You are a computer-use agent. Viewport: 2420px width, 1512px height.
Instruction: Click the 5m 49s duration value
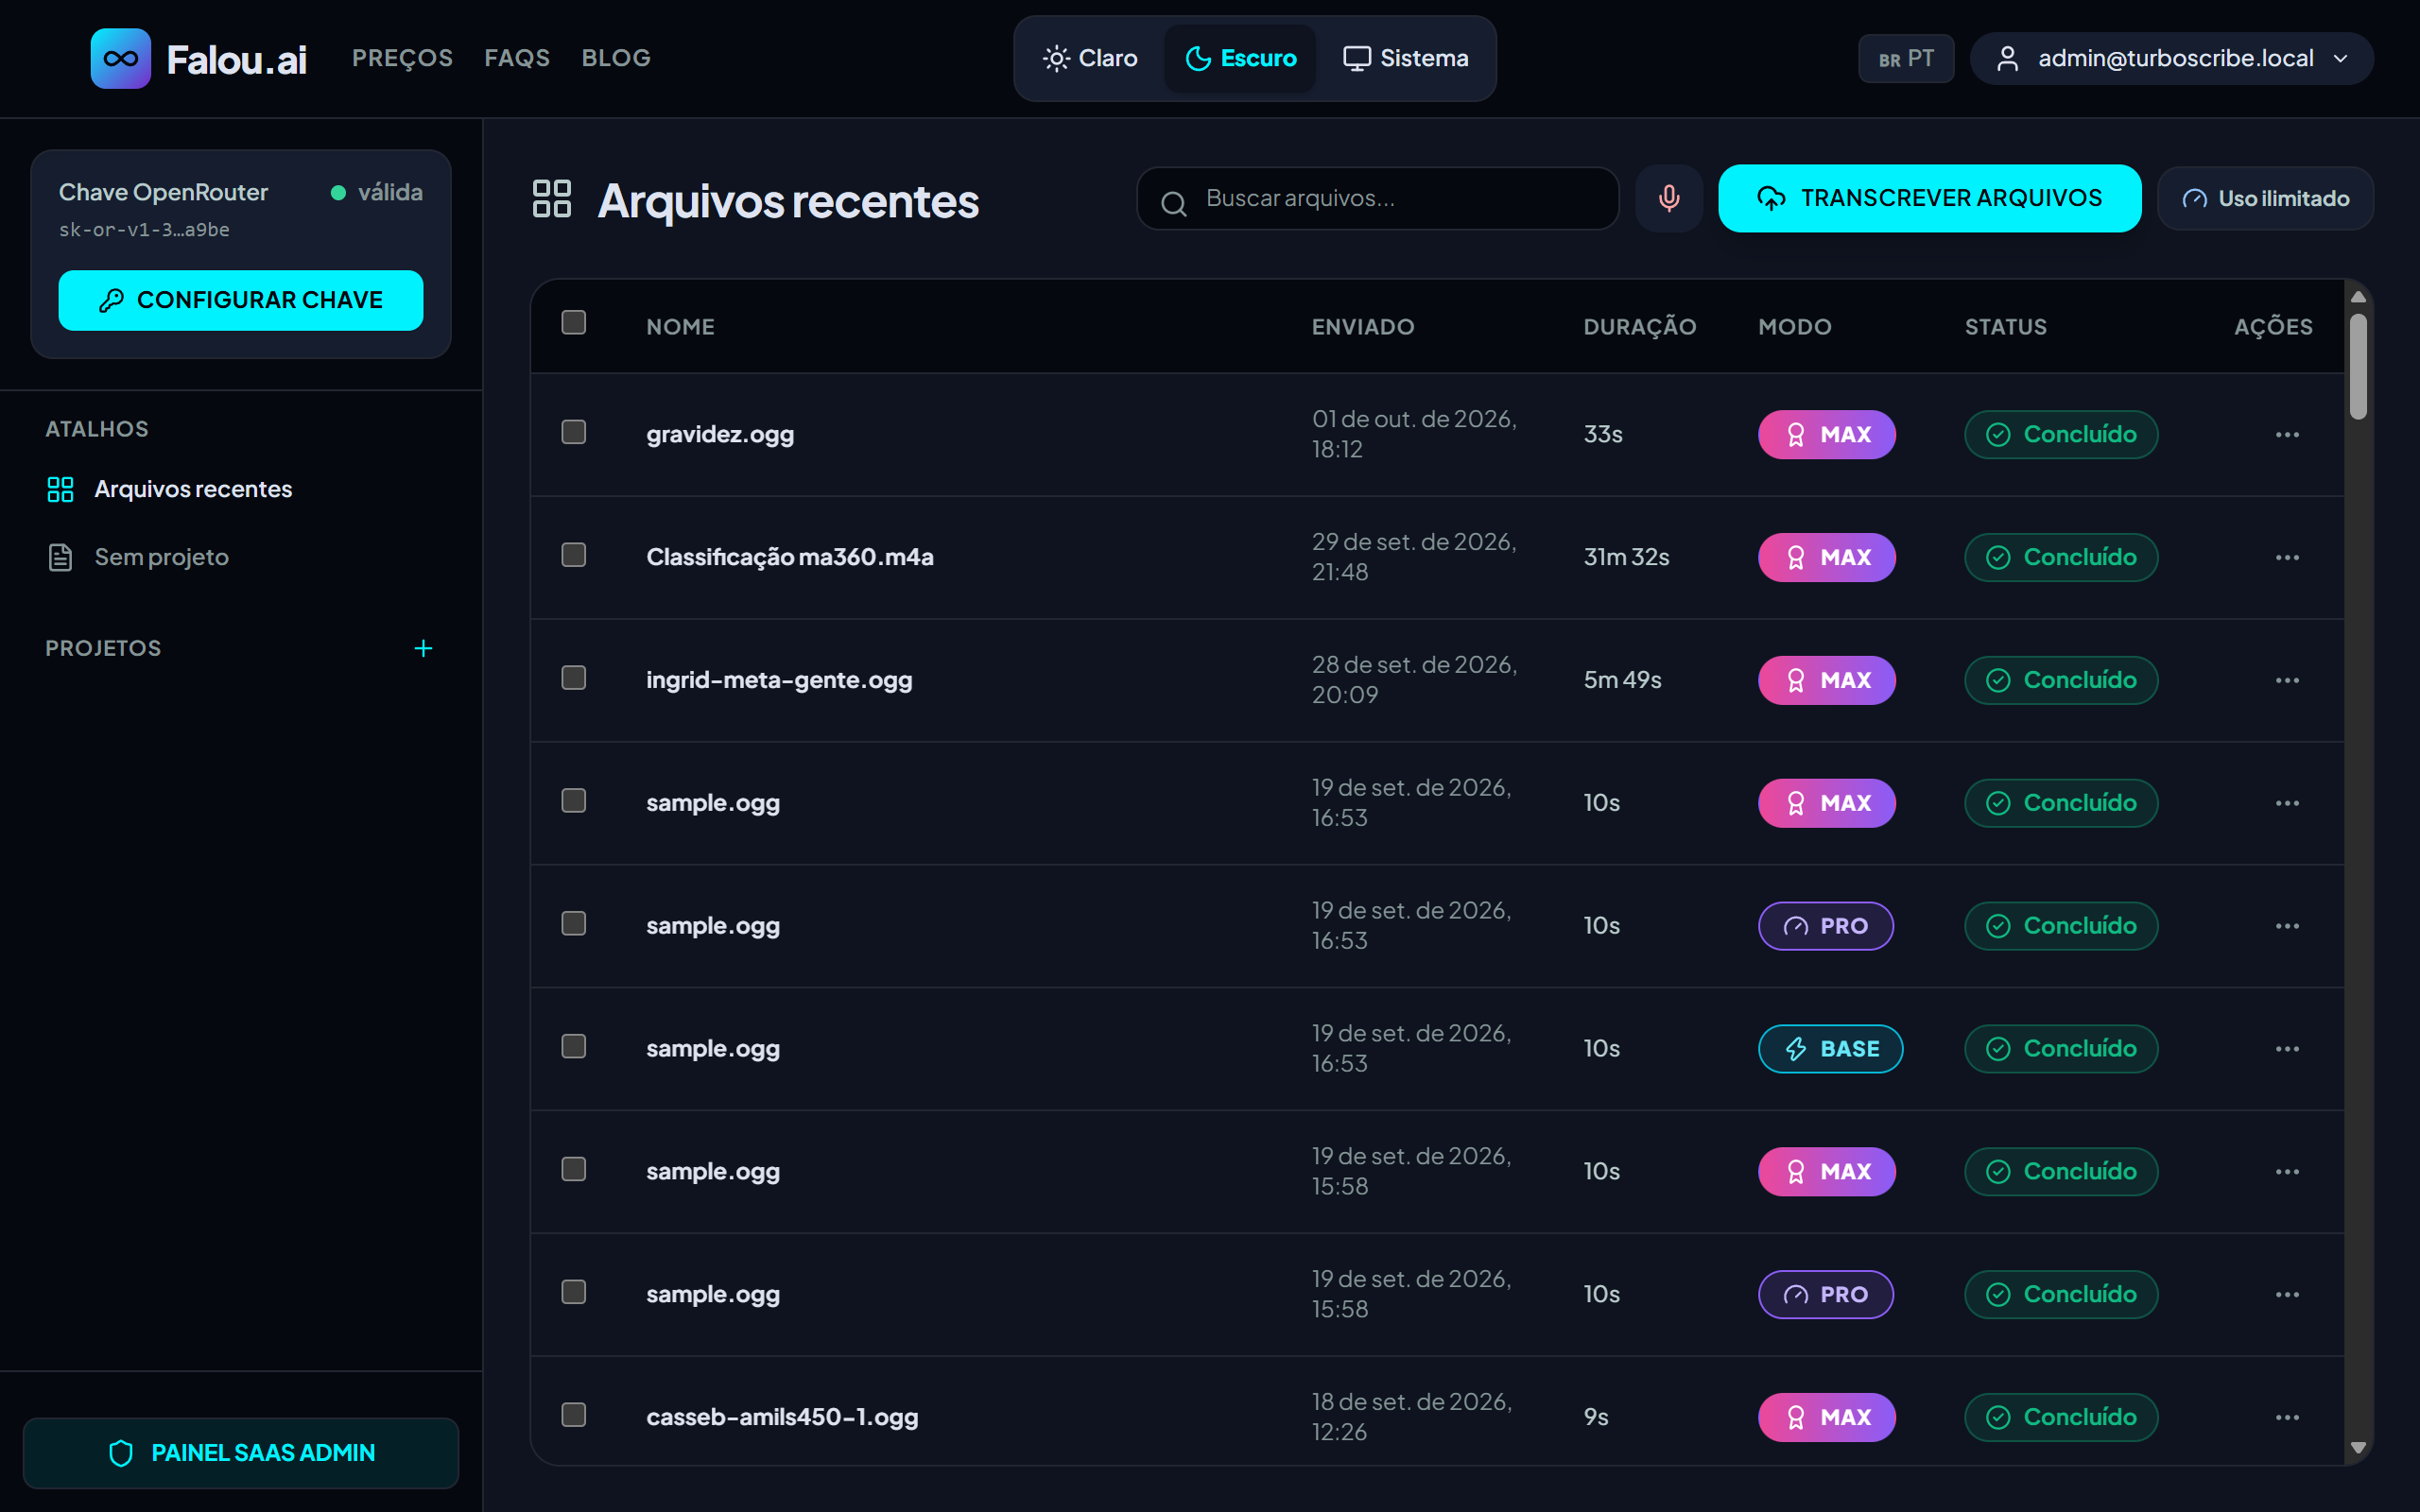click(1622, 680)
